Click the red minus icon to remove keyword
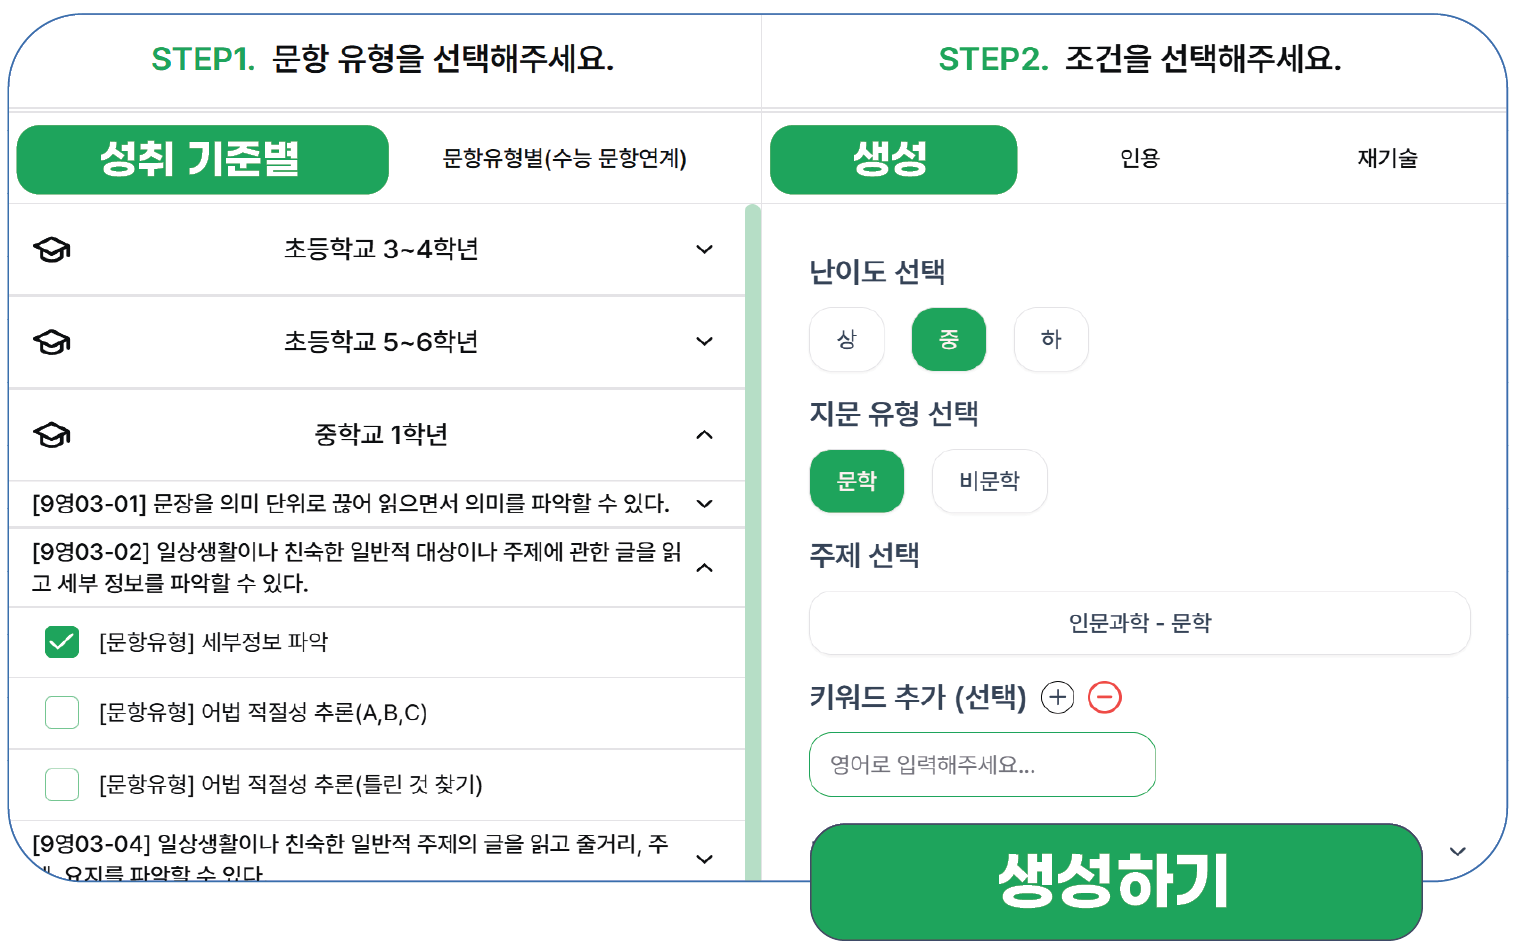 click(x=1105, y=697)
